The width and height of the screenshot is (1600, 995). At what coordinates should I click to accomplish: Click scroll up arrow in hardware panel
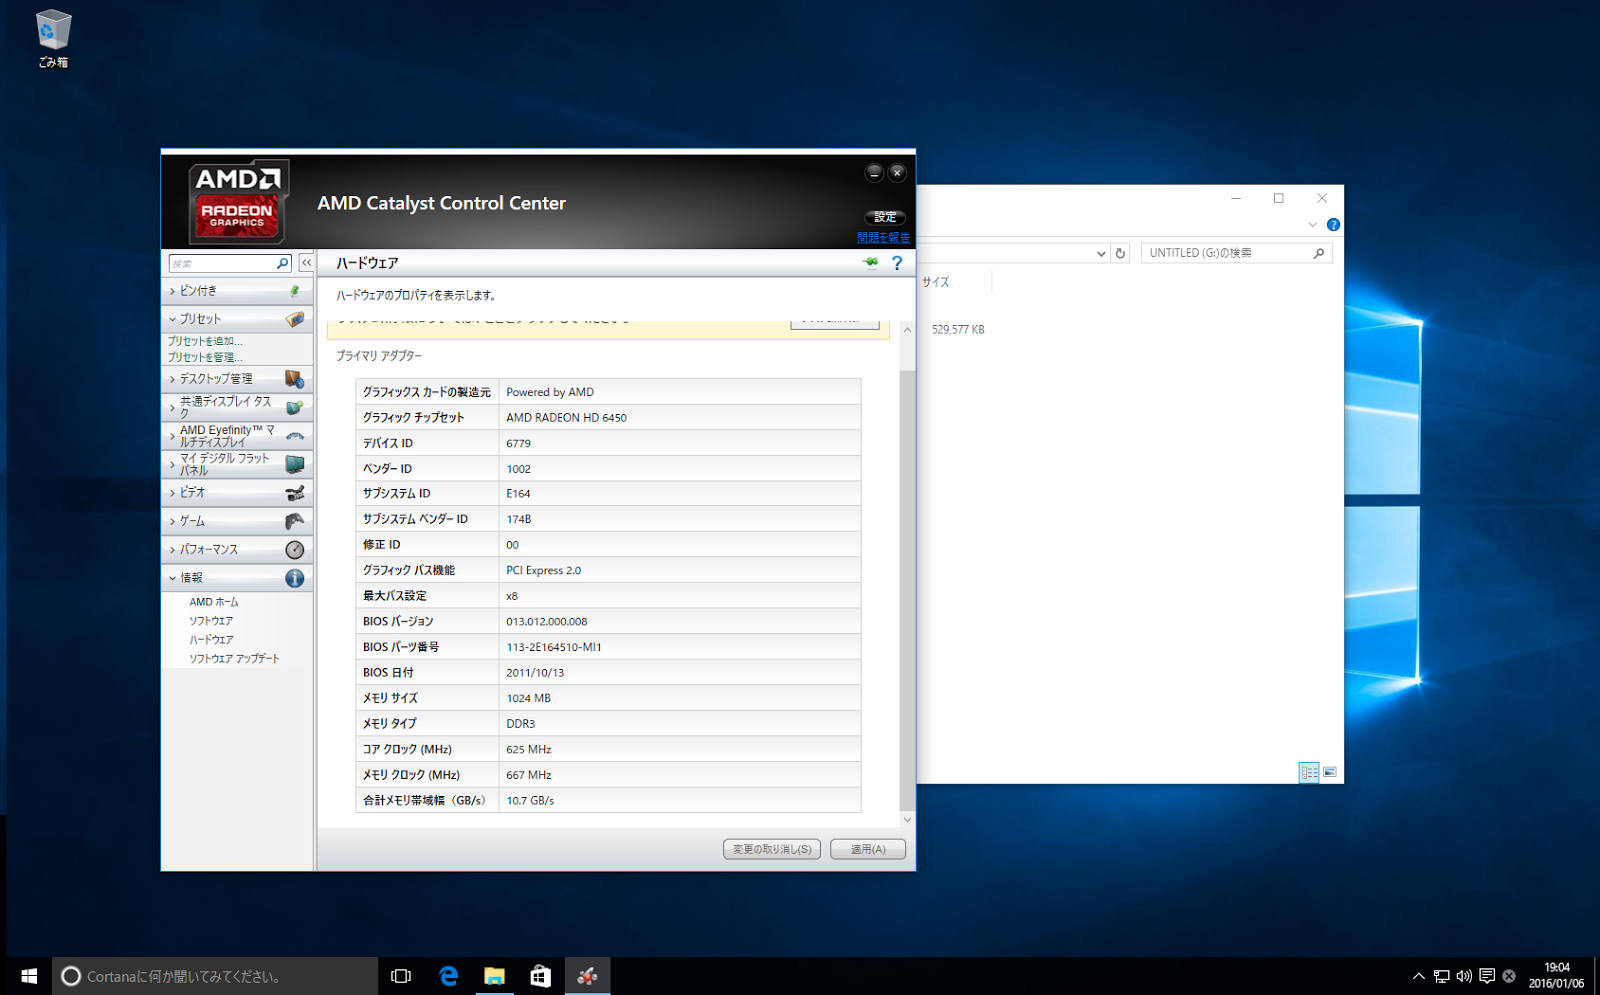point(907,329)
